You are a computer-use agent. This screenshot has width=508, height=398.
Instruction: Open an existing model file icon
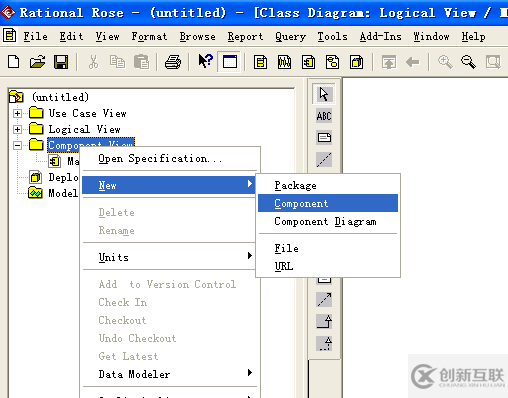coord(37,62)
